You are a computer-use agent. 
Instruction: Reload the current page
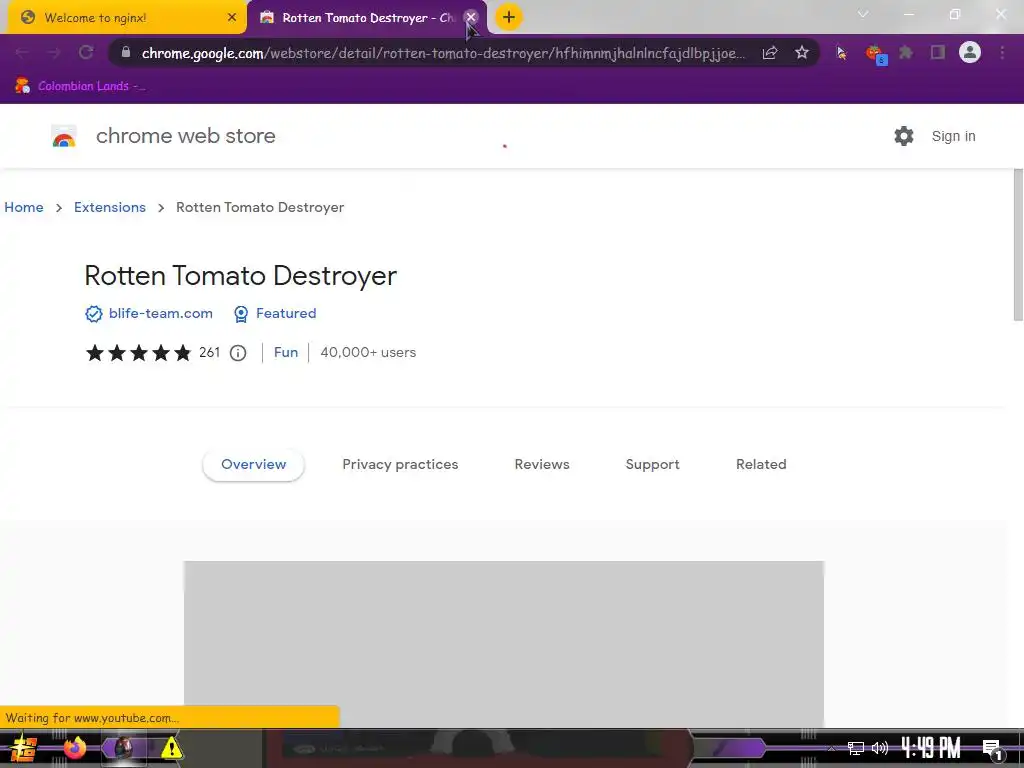point(86,52)
